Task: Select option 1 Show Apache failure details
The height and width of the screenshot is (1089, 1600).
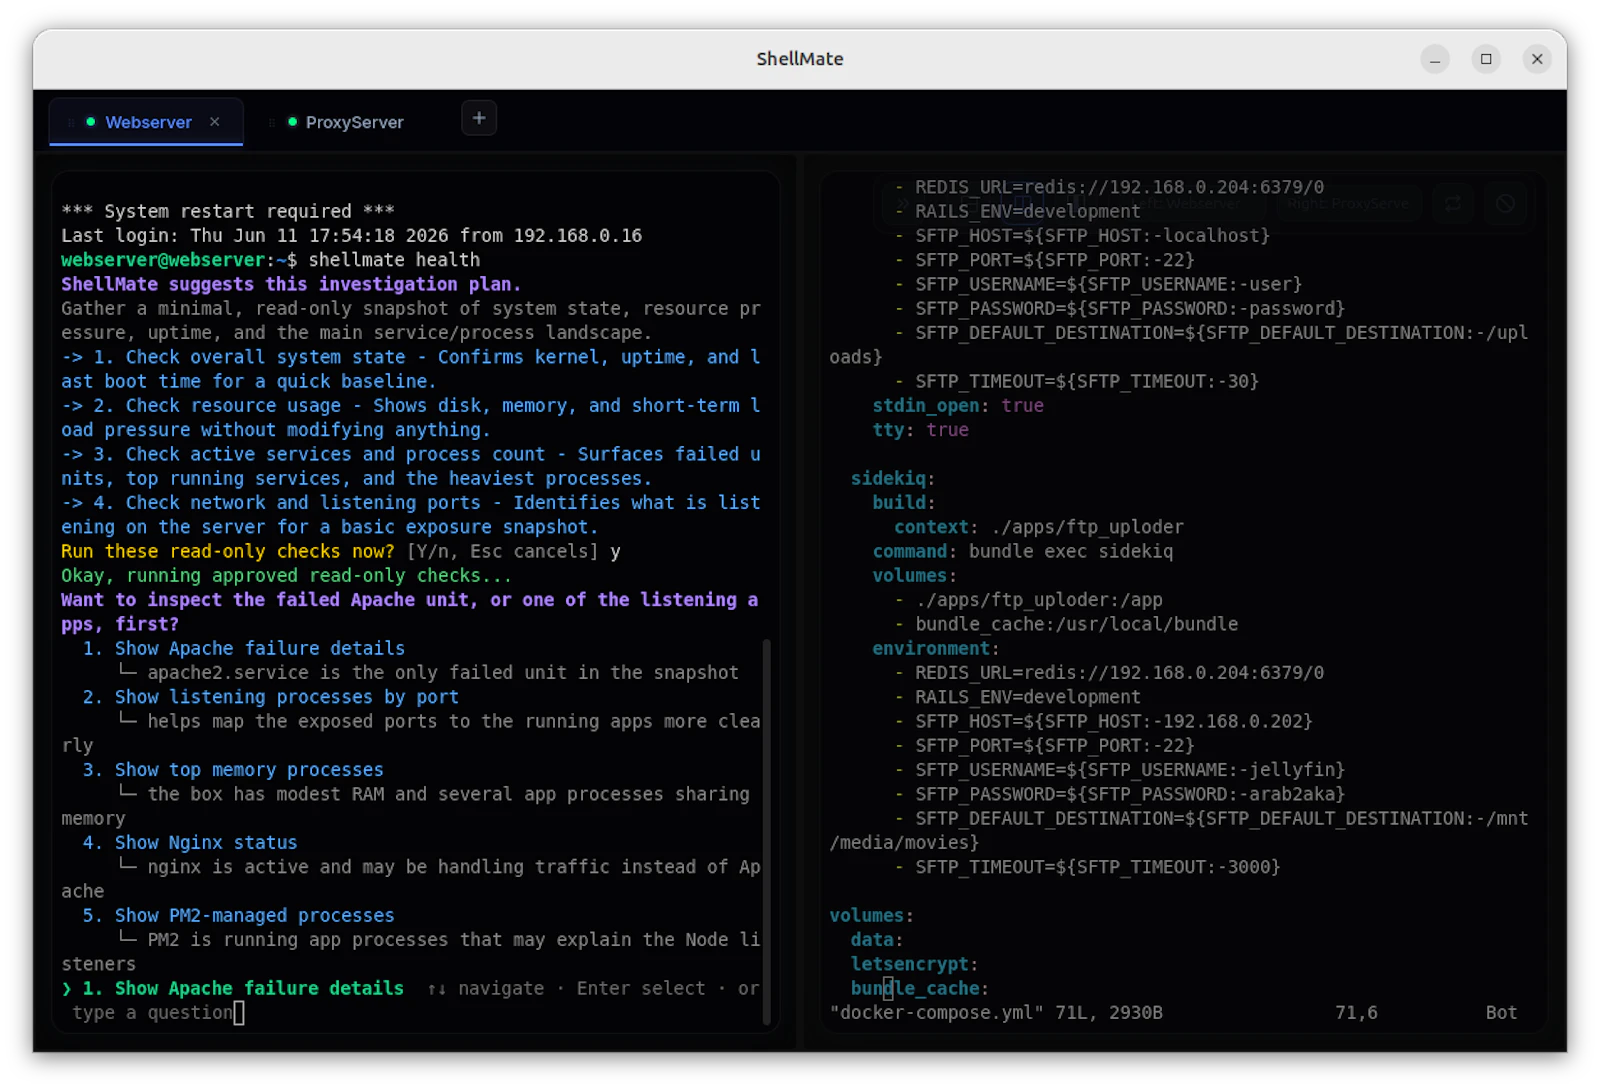Action: pyautogui.click(x=244, y=648)
